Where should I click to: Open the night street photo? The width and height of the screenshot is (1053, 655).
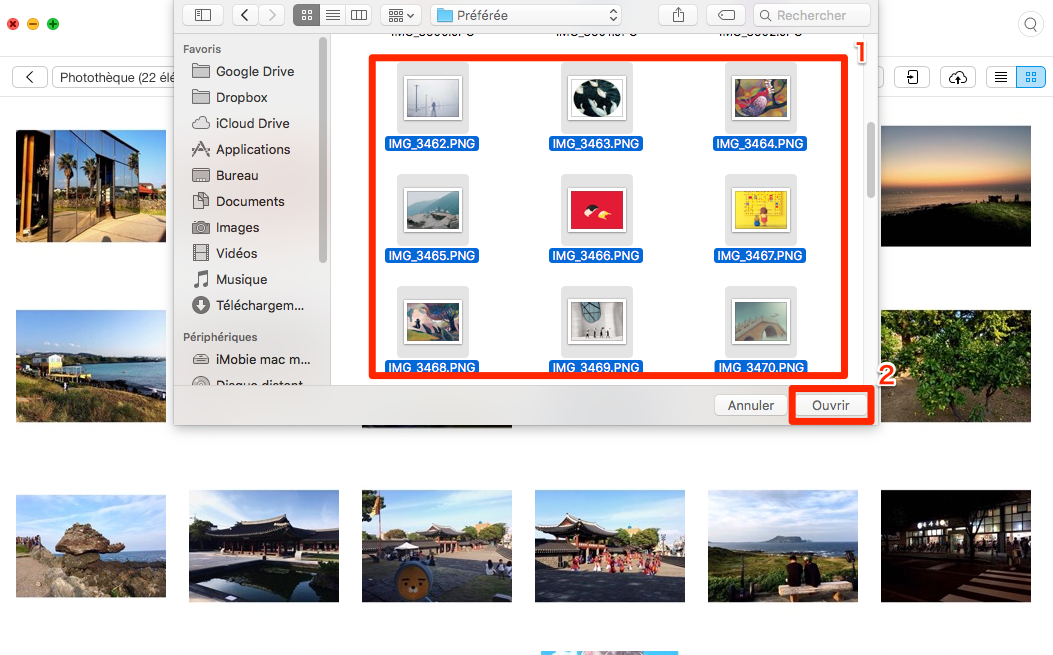(x=956, y=546)
